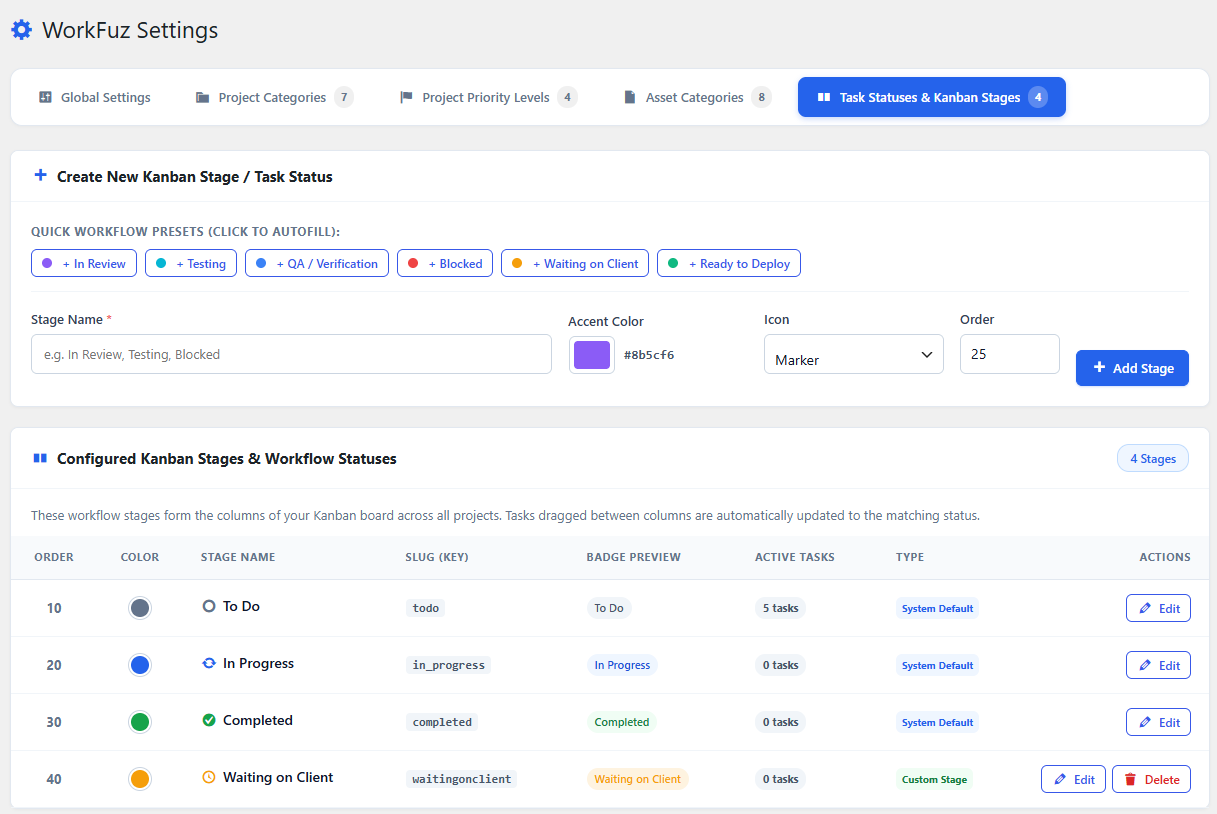Edit the Completed stage

(1158, 722)
